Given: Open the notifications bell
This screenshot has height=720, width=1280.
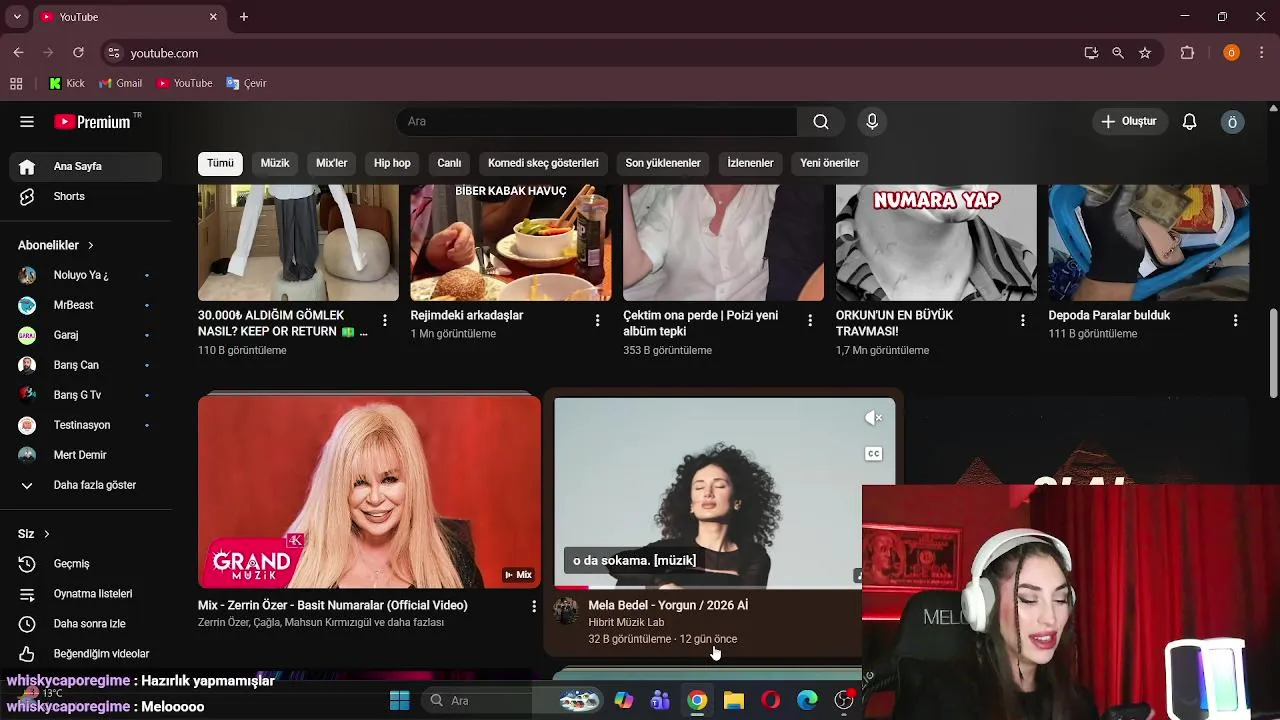Looking at the screenshot, I should 1189,122.
